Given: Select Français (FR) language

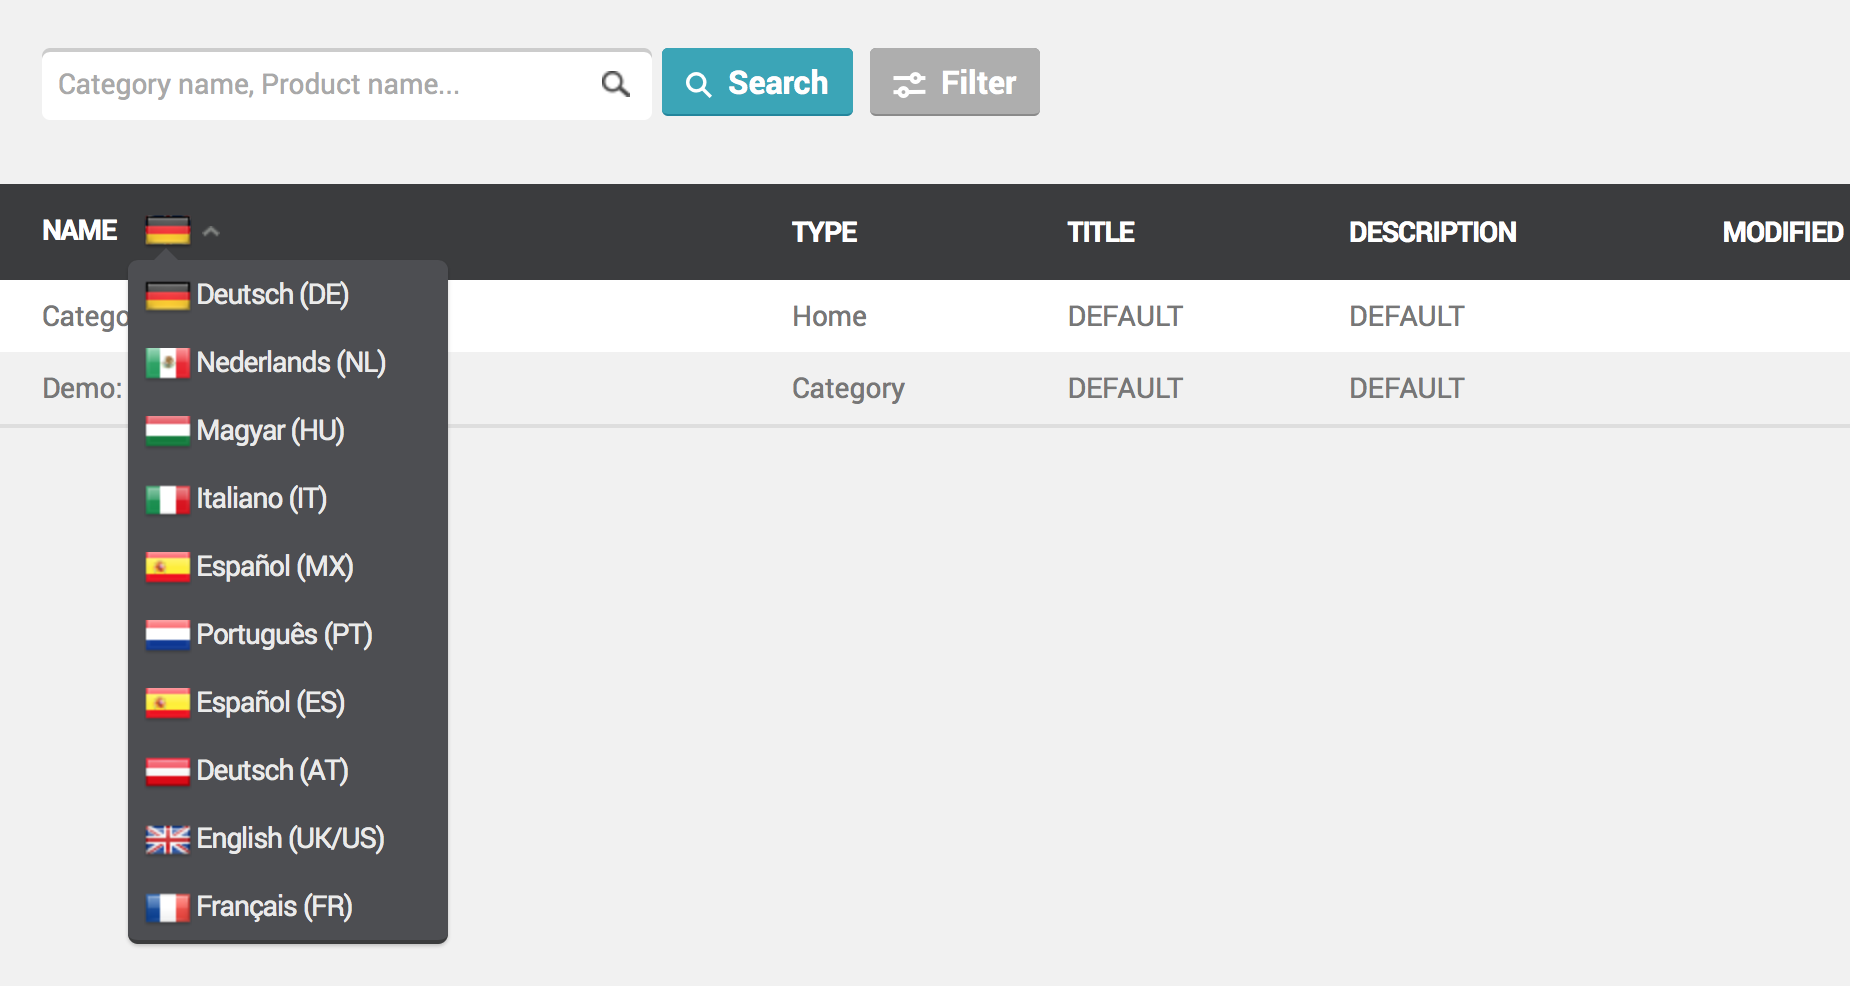Looking at the screenshot, I should point(288,907).
